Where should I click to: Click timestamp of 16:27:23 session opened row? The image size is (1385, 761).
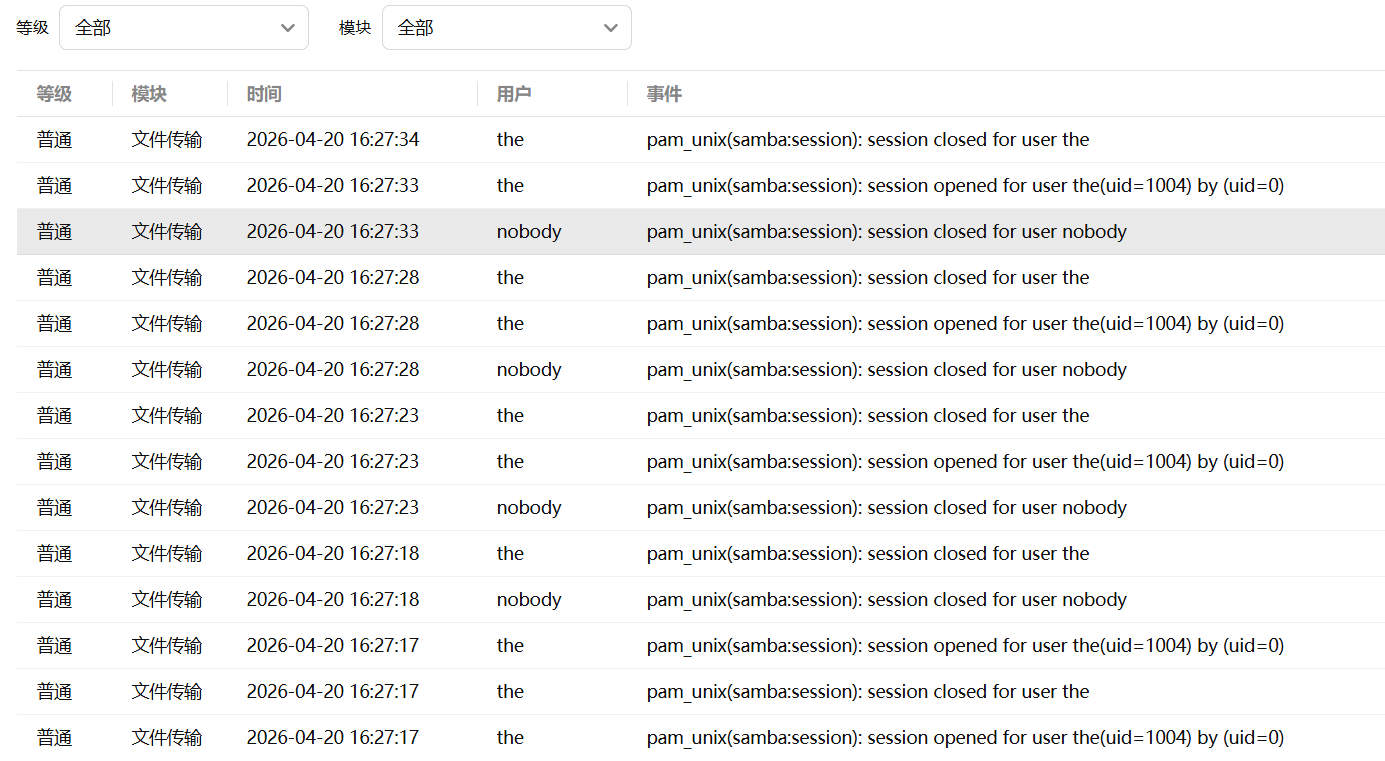click(x=333, y=462)
